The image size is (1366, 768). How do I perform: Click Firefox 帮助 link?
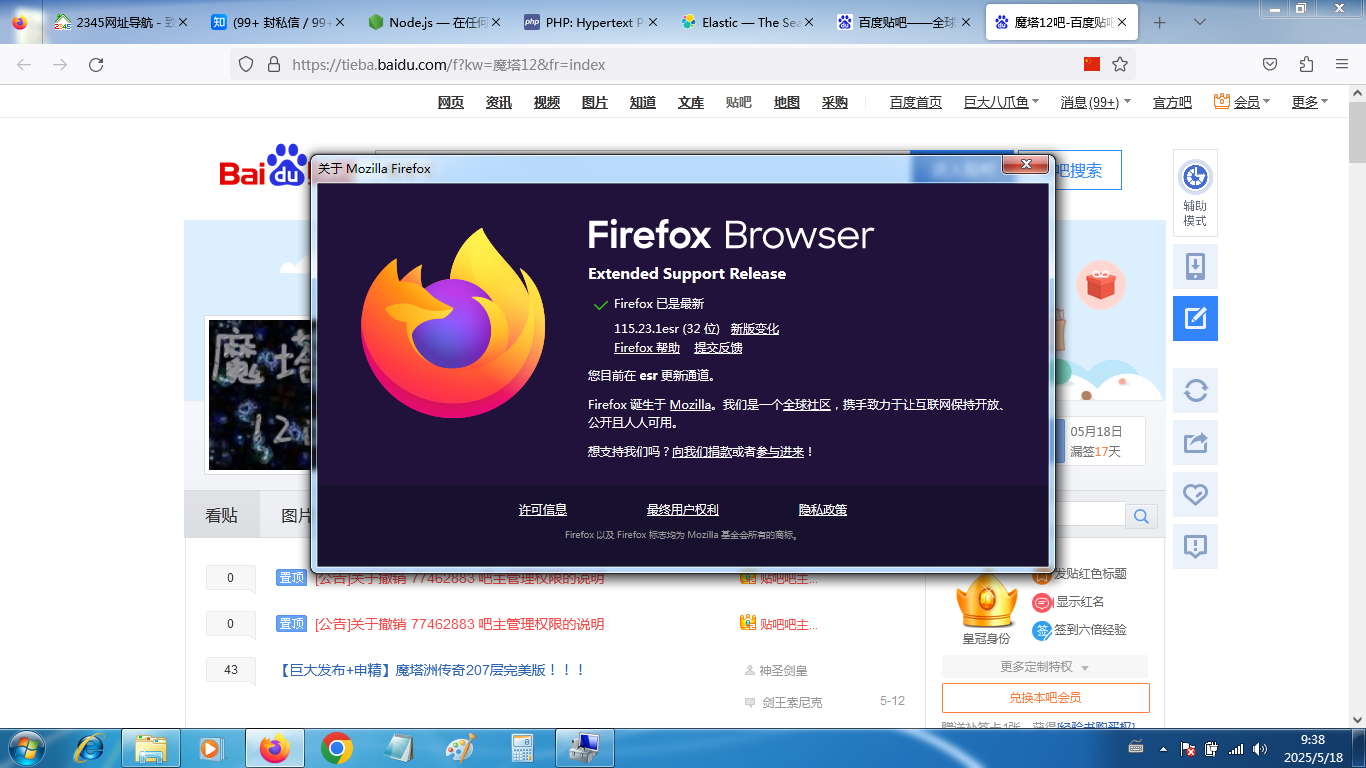(647, 348)
